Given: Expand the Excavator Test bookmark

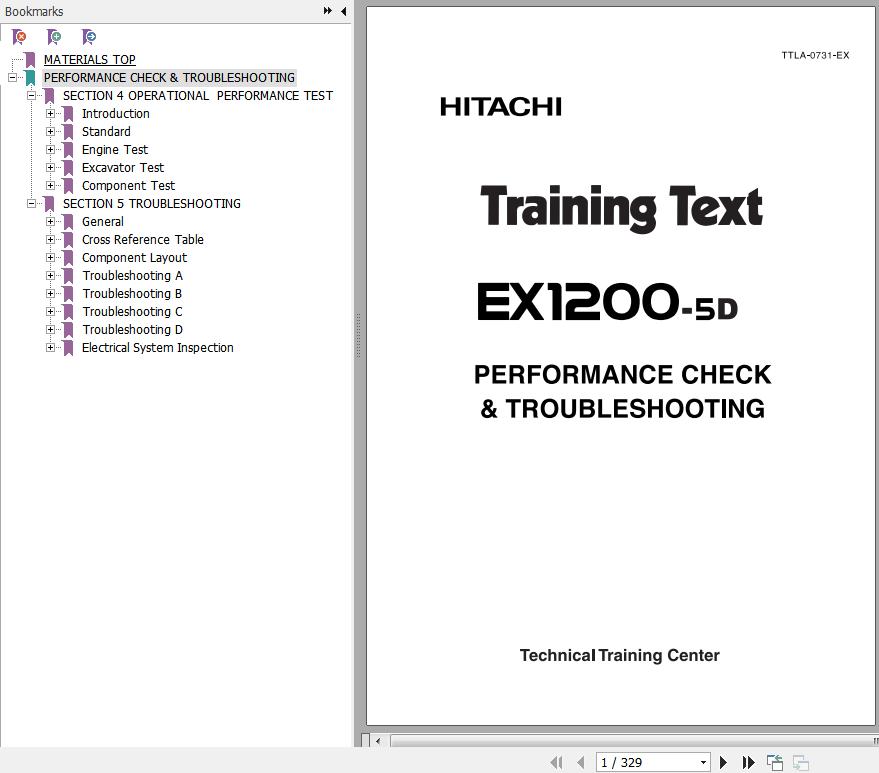Looking at the screenshot, I should pyautogui.click(x=50, y=167).
